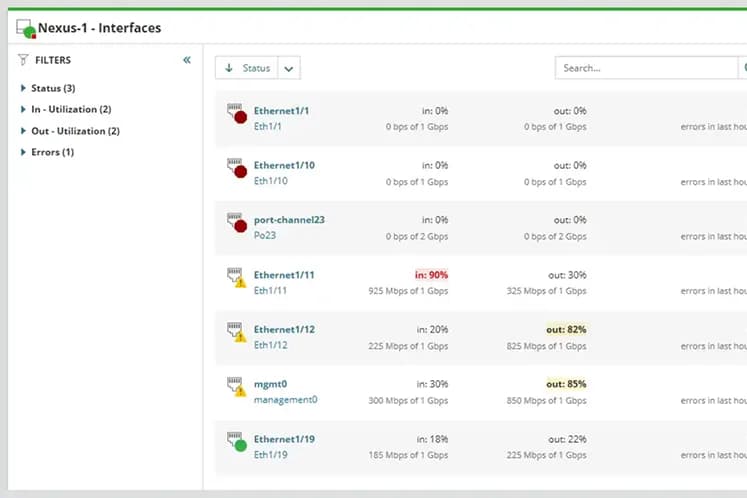Click the Eth1/1 alias text
The width and height of the screenshot is (747, 498).
tap(268, 126)
